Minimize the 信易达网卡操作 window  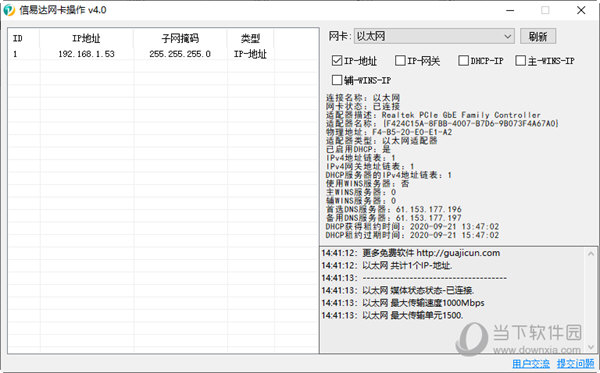point(510,10)
